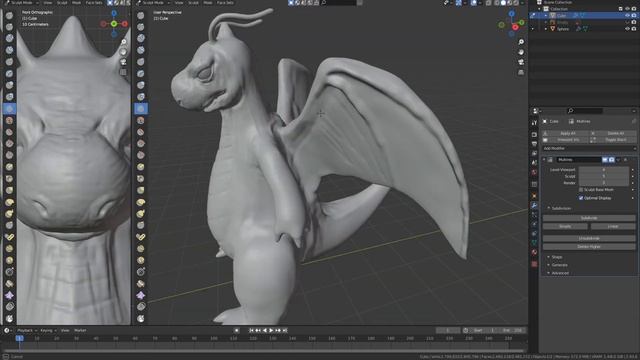640x360 pixels.
Task: Hide Sphere in viewport via eye icon
Action: pos(627,29)
